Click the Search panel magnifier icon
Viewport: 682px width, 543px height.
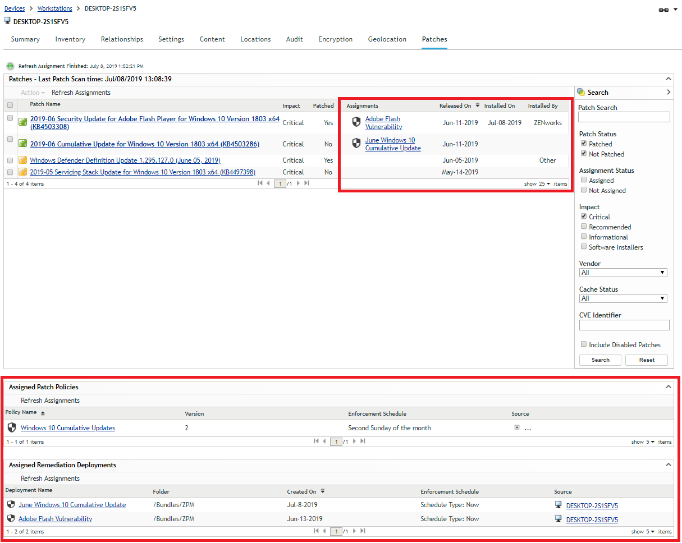[x=581, y=92]
